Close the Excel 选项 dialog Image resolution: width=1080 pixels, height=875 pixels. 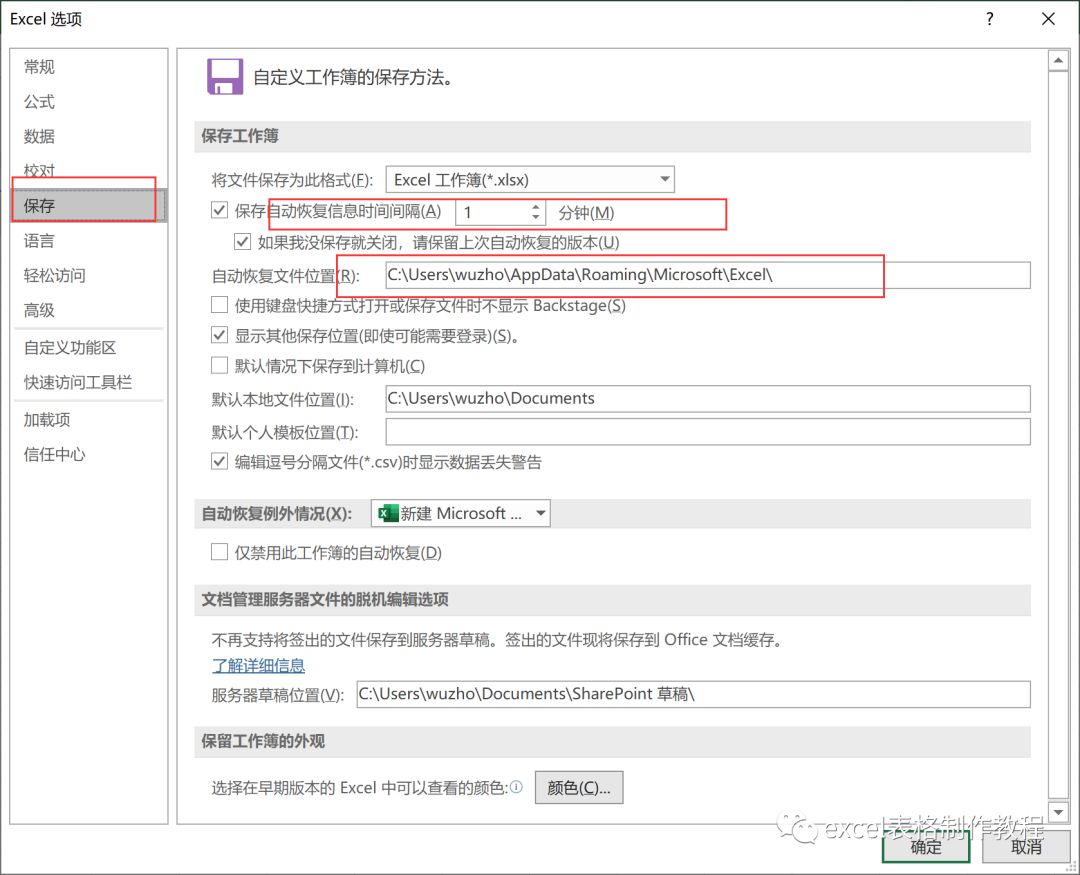coord(1048,19)
